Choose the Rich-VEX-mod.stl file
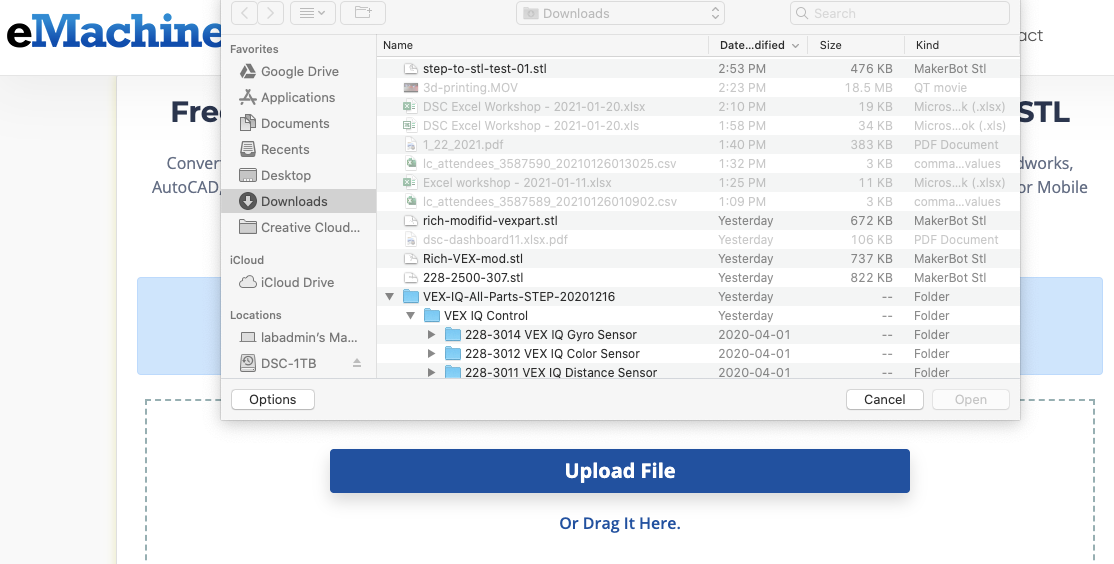 [472, 259]
